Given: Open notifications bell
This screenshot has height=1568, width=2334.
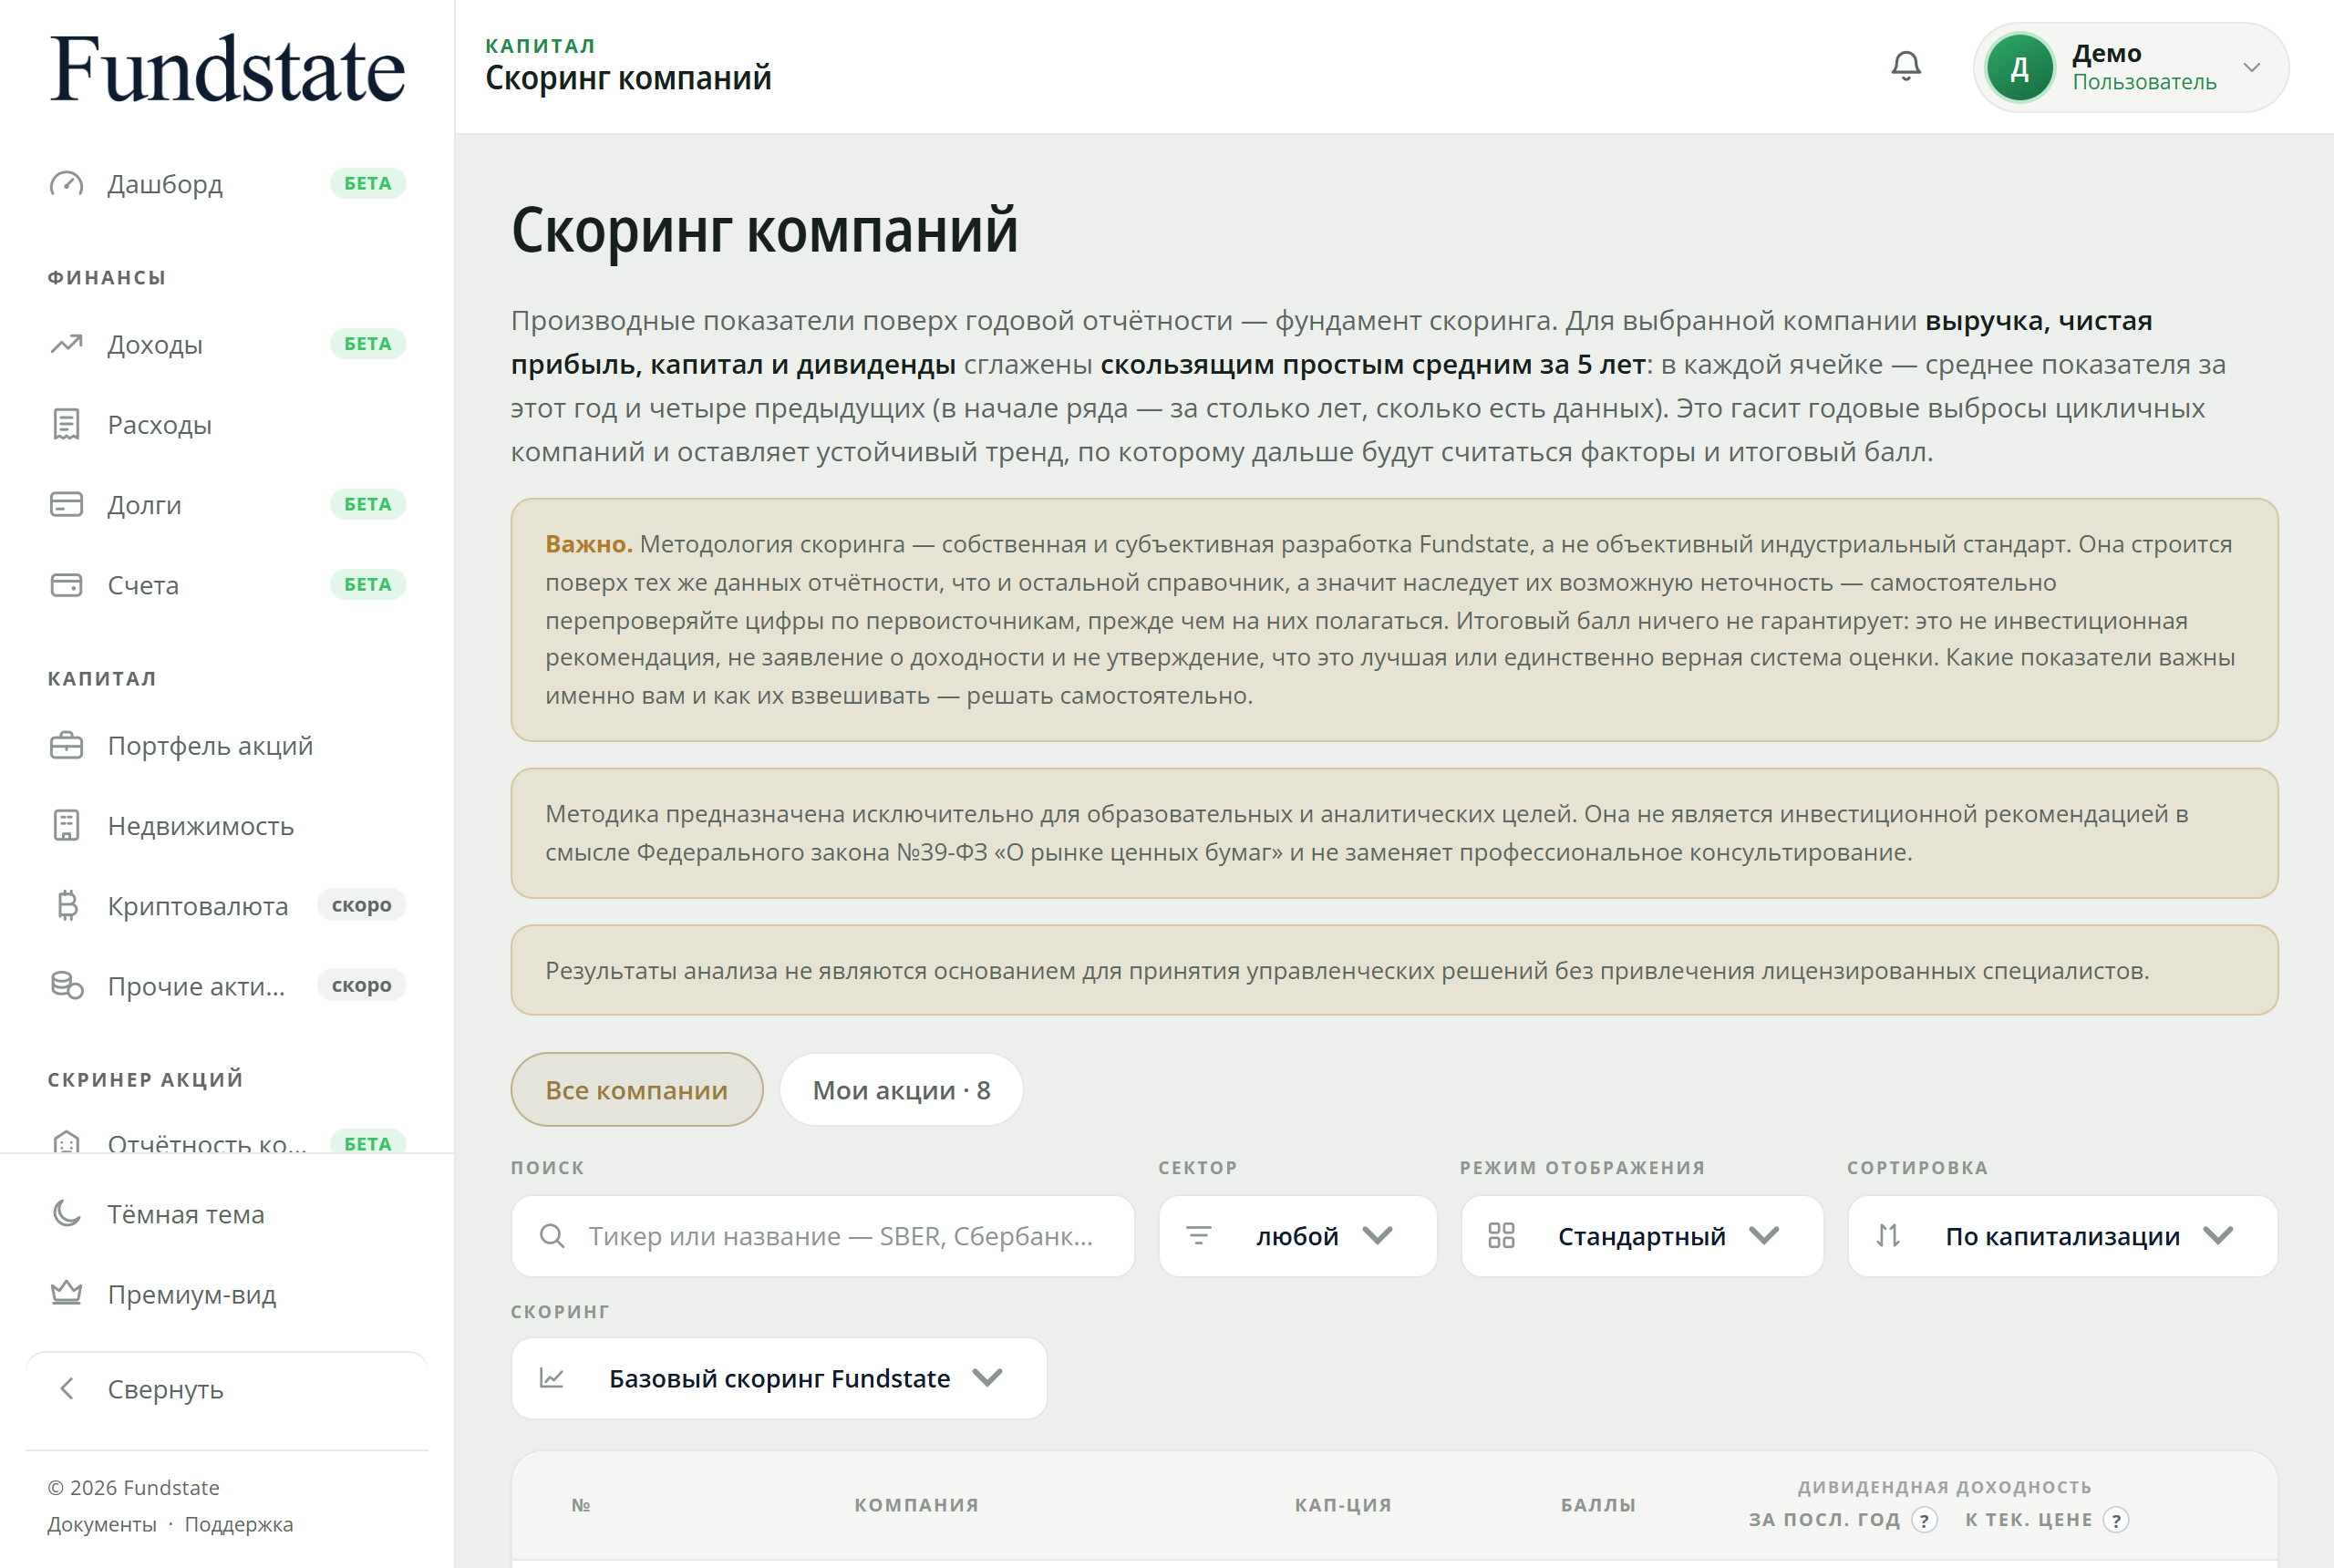Looking at the screenshot, I should tap(1906, 67).
